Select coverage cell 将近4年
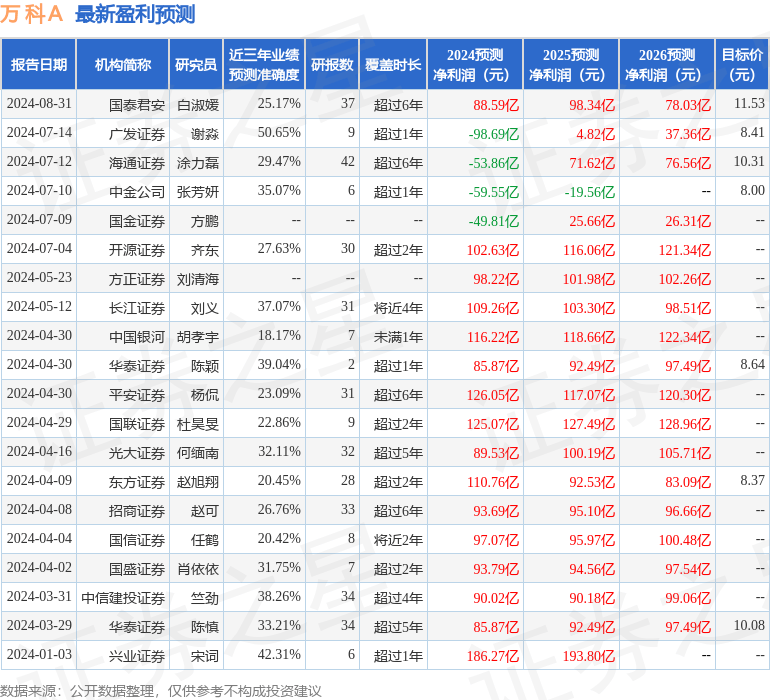This screenshot has width=770, height=700. (x=398, y=308)
